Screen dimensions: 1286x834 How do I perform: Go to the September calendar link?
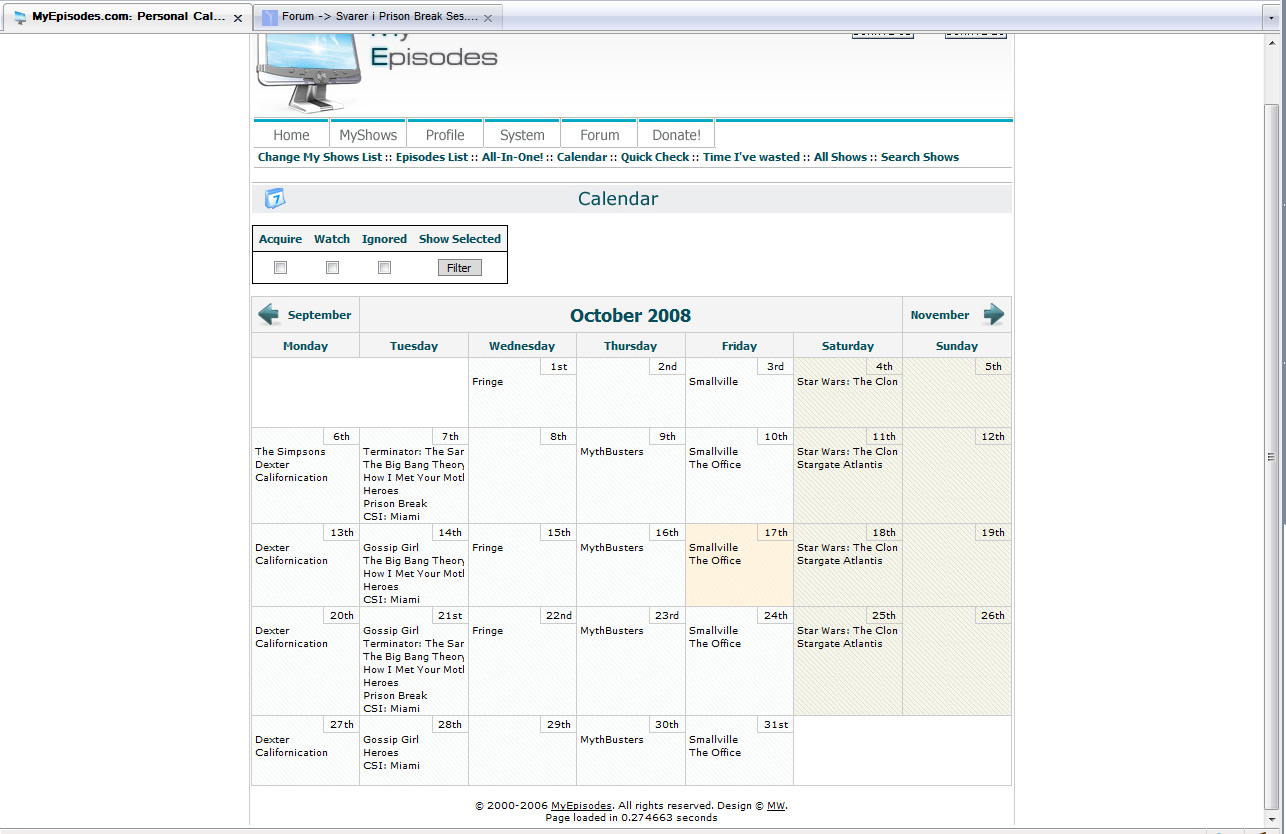[x=320, y=315]
